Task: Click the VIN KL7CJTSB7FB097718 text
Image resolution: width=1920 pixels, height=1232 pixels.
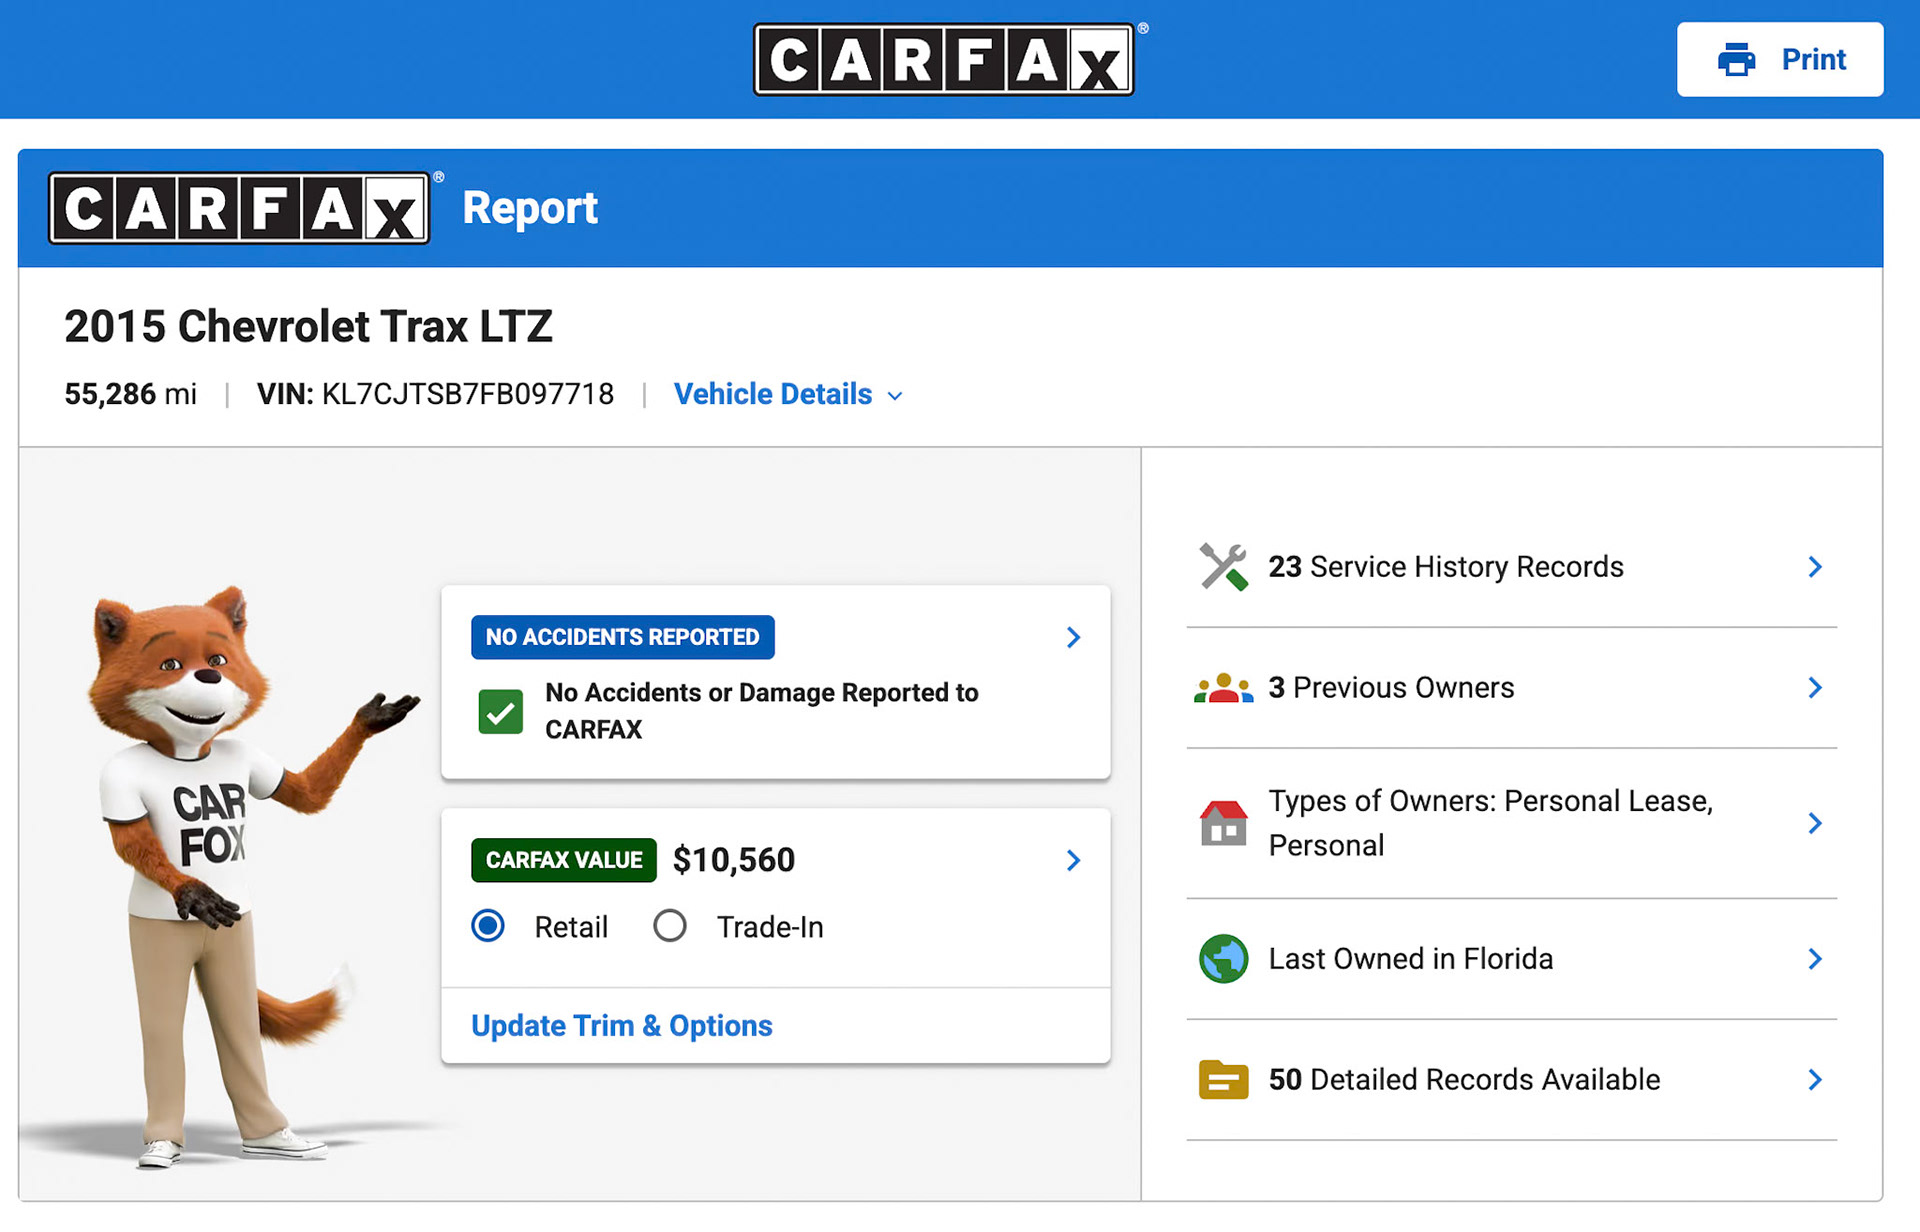Action: pos(435,394)
